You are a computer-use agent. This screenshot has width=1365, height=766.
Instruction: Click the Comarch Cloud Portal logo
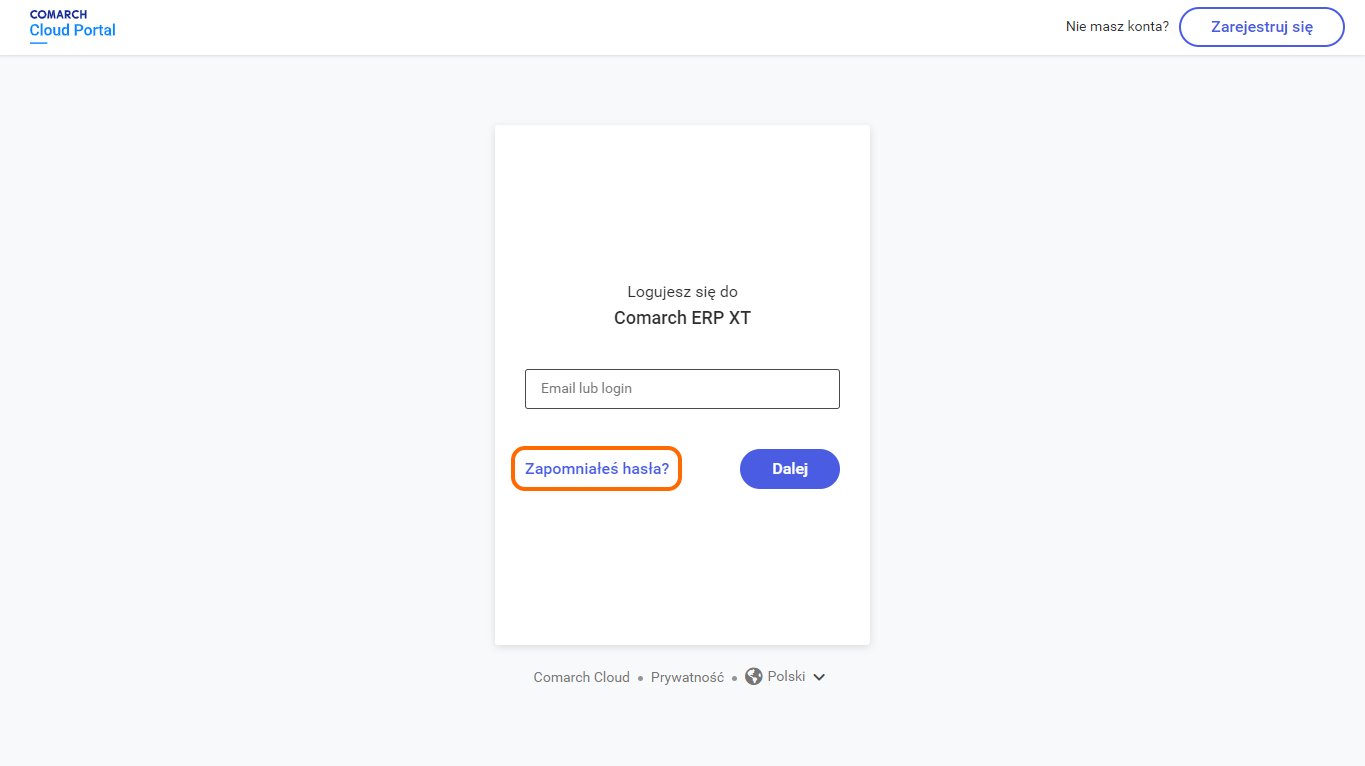click(72, 26)
